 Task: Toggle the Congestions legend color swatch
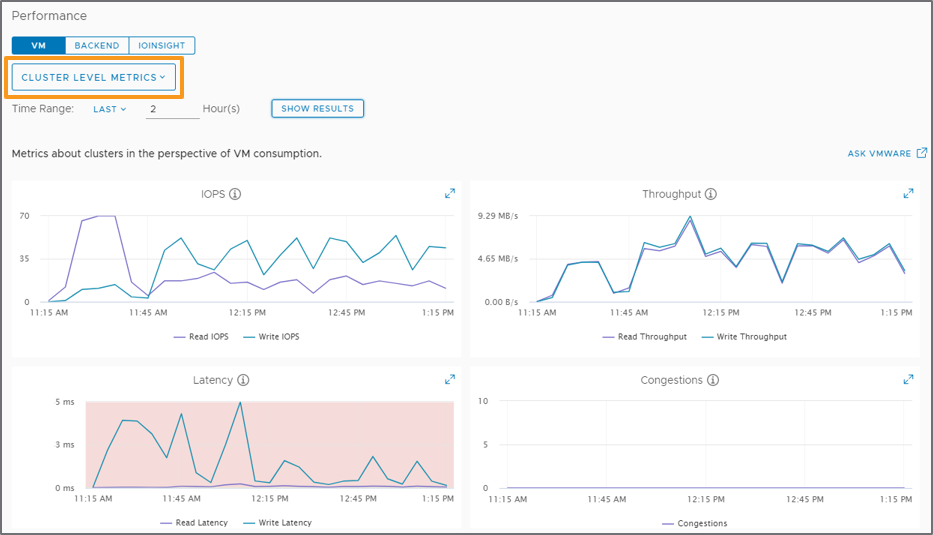click(669, 523)
